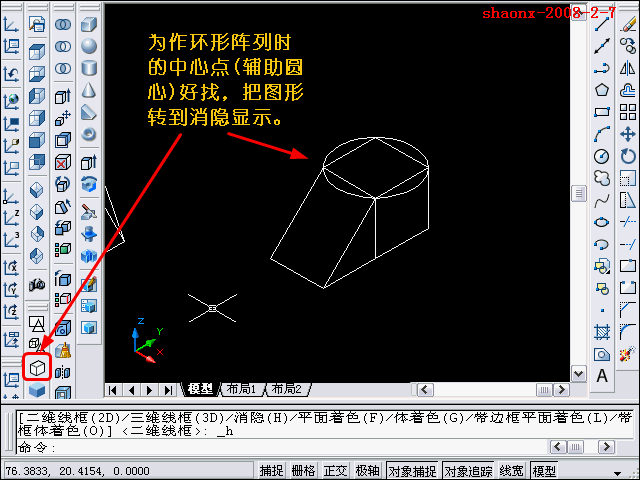Click the horizontal scrollbar right arrow
The height and width of the screenshot is (480, 640).
coord(562,390)
